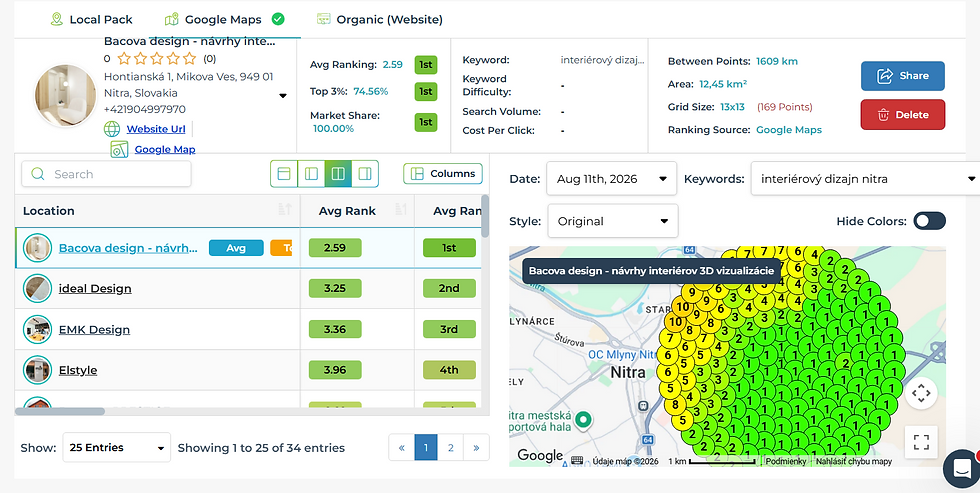
Task: Open the ideal Design listing
Action: 95,289
